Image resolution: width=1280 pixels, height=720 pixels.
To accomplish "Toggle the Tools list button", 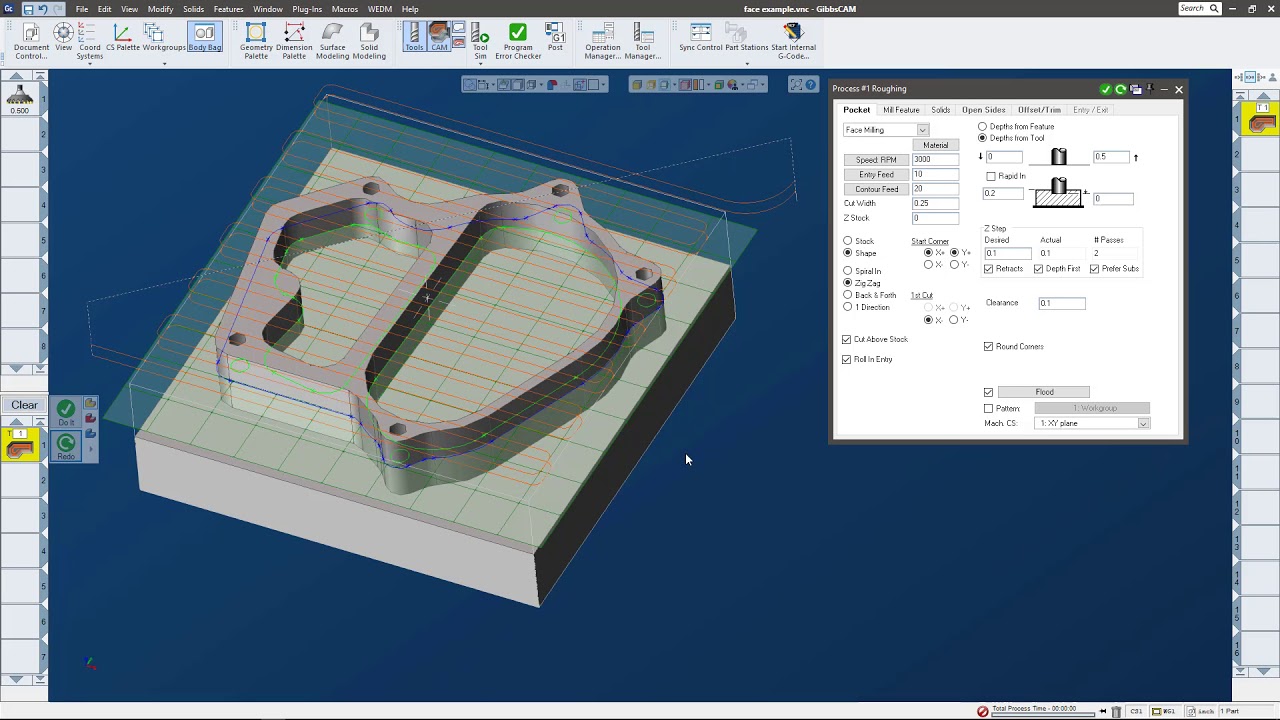I will [414, 38].
